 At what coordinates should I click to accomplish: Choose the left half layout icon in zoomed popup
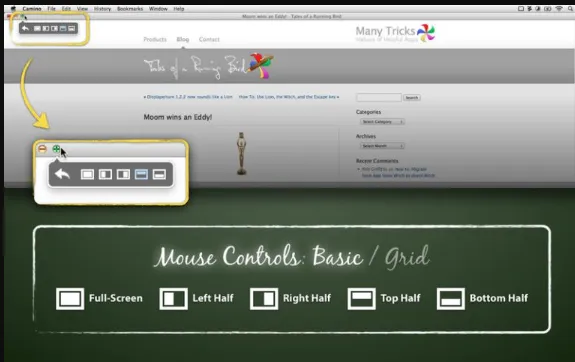click(x=105, y=175)
